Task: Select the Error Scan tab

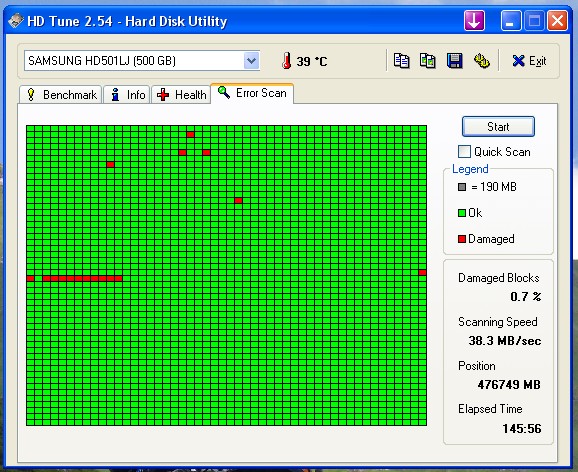Action: tap(252, 93)
